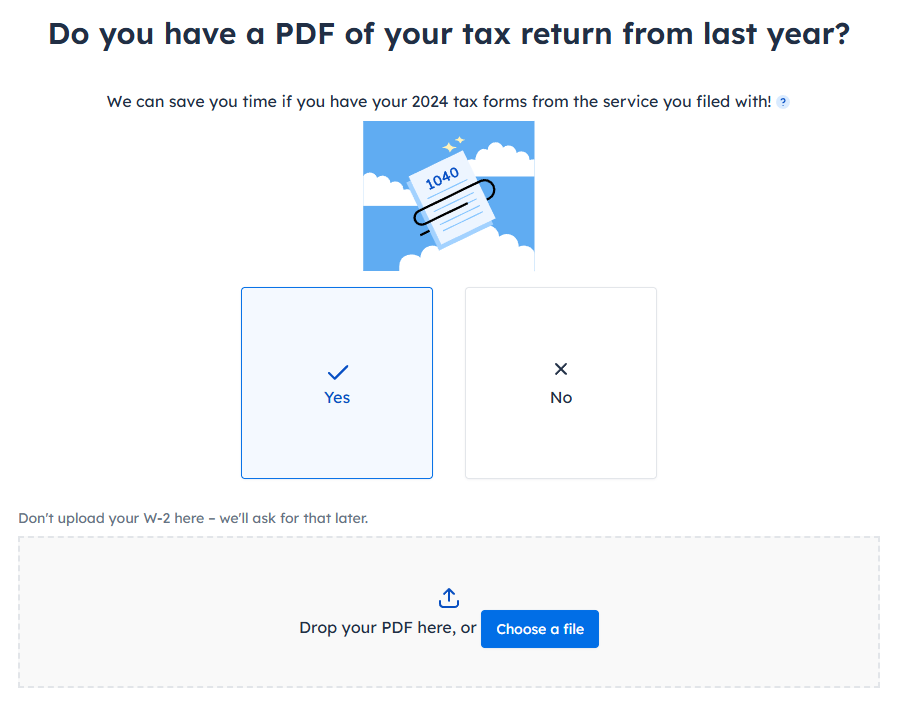Viewport: 917px width, 707px height.
Task: Click the W-2 notice text above the drop zone
Action: point(193,518)
